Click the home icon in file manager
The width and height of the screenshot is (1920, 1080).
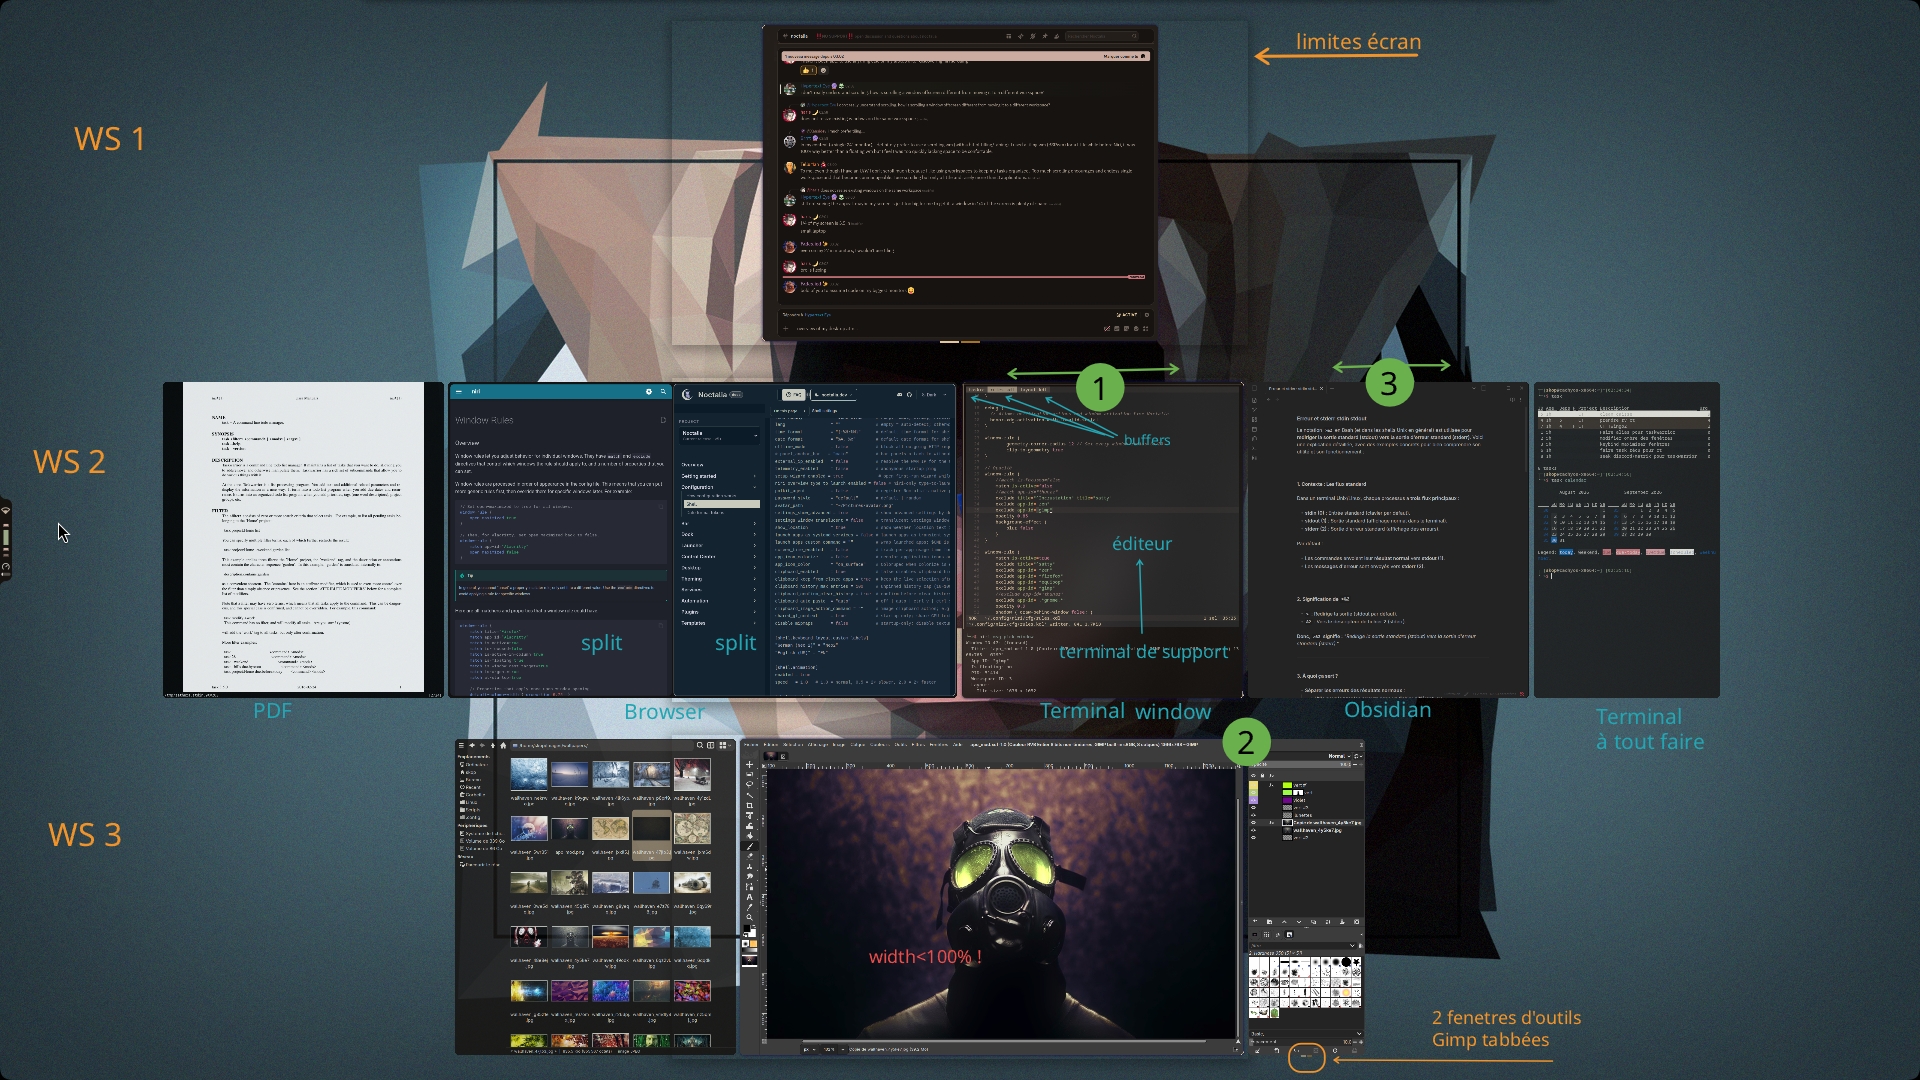(503, 745)
